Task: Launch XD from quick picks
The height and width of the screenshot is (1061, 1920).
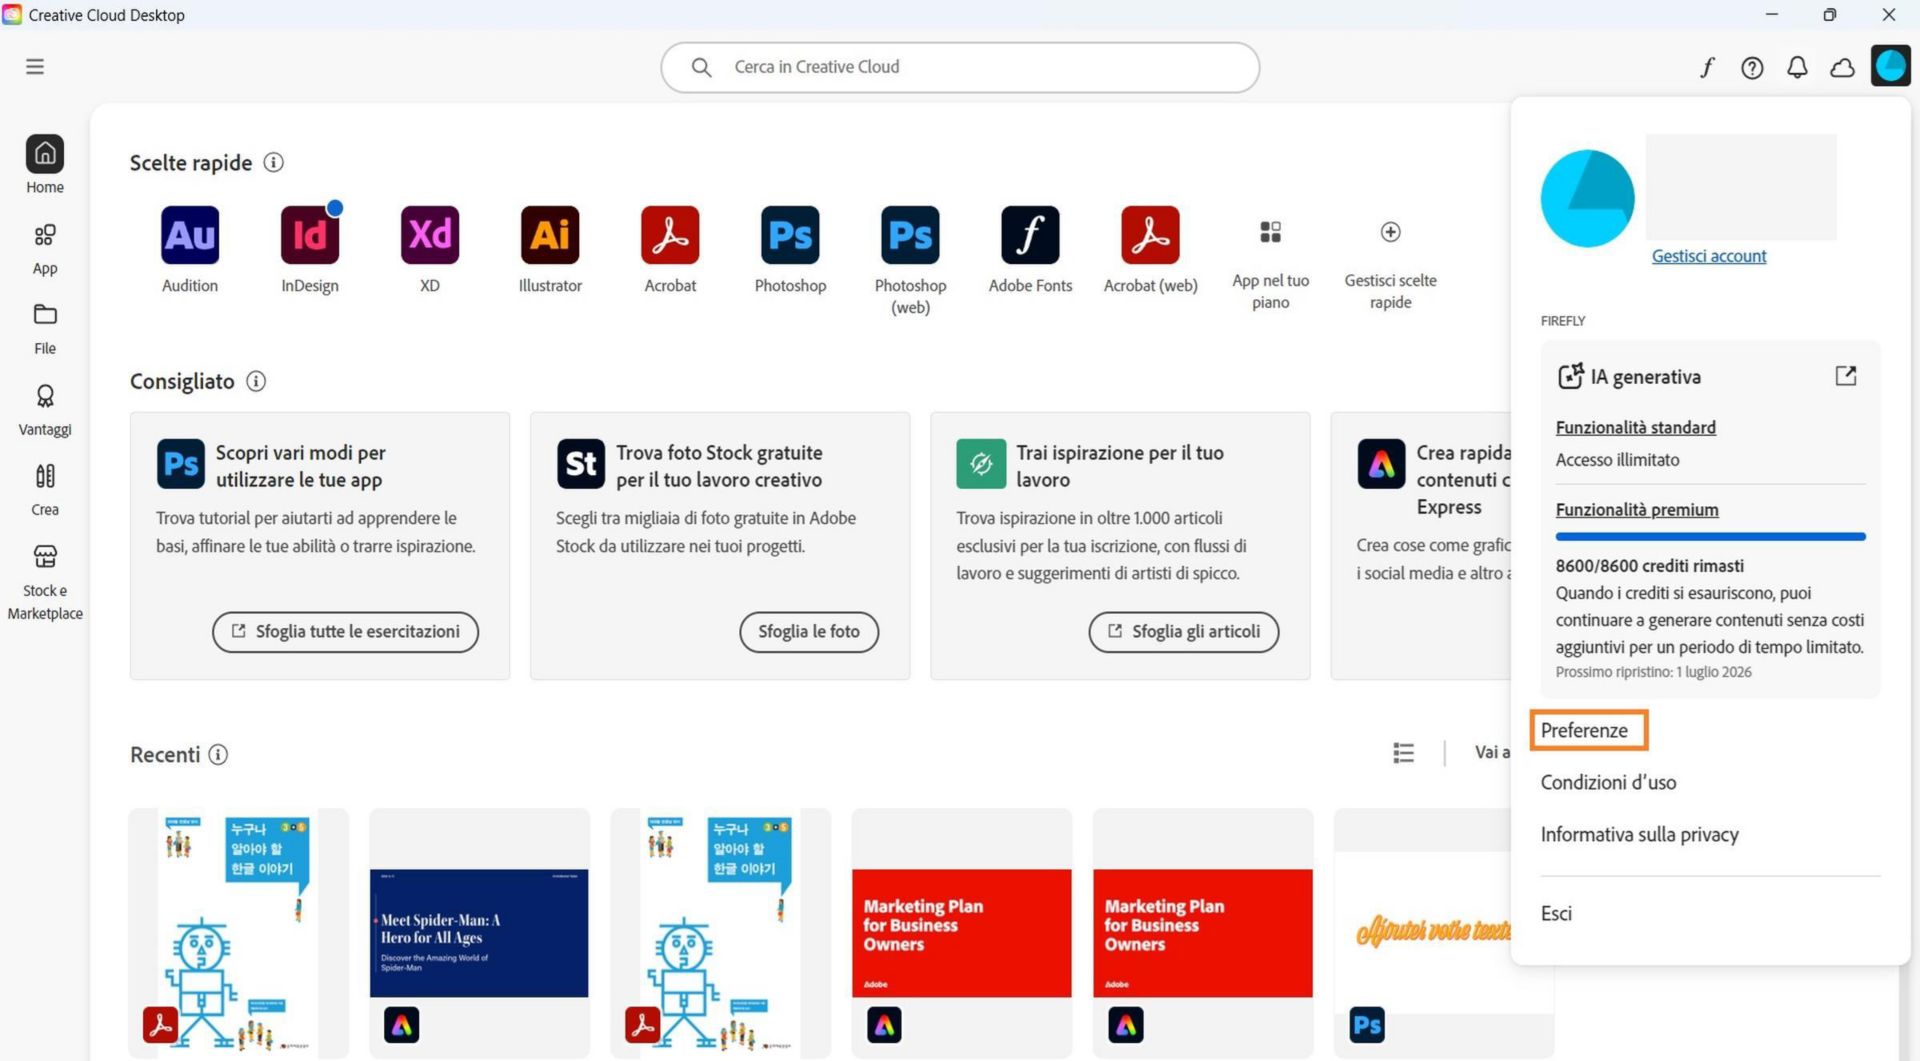Action: point(430,235)
